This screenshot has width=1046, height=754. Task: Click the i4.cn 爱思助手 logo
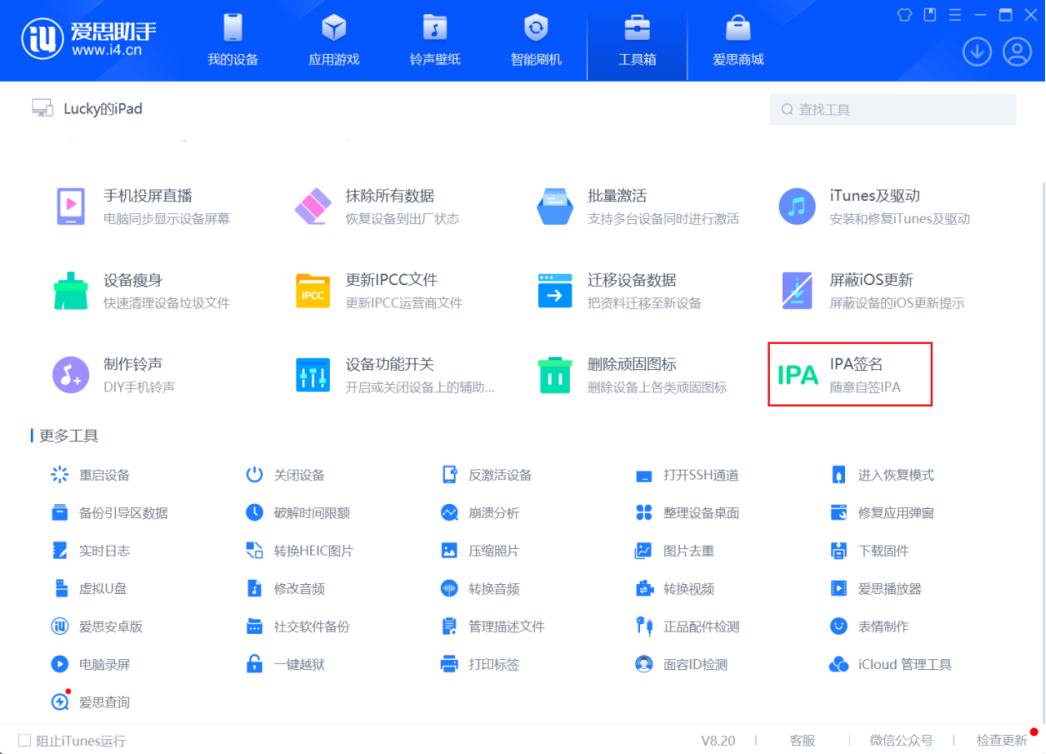tap(89, 39)
